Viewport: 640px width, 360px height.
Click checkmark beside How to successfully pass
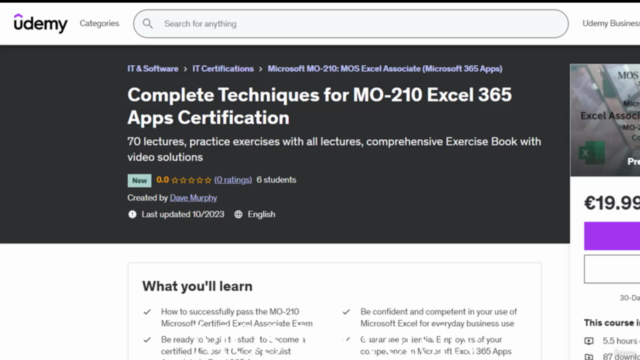coord(147,312)
